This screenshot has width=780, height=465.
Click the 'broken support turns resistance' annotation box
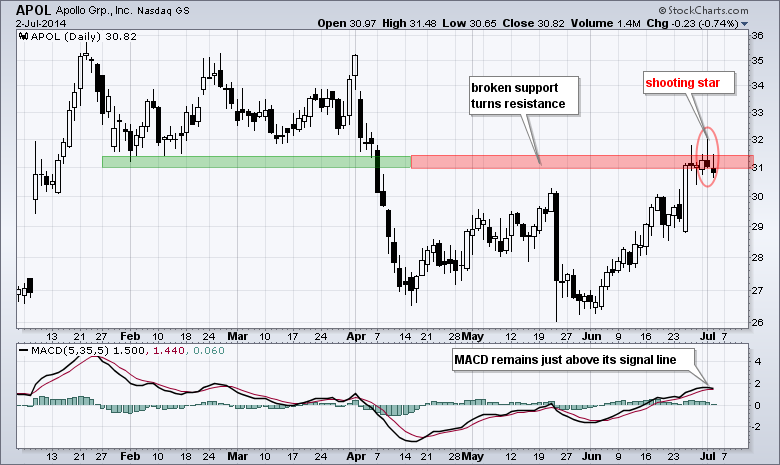[524, 96]
